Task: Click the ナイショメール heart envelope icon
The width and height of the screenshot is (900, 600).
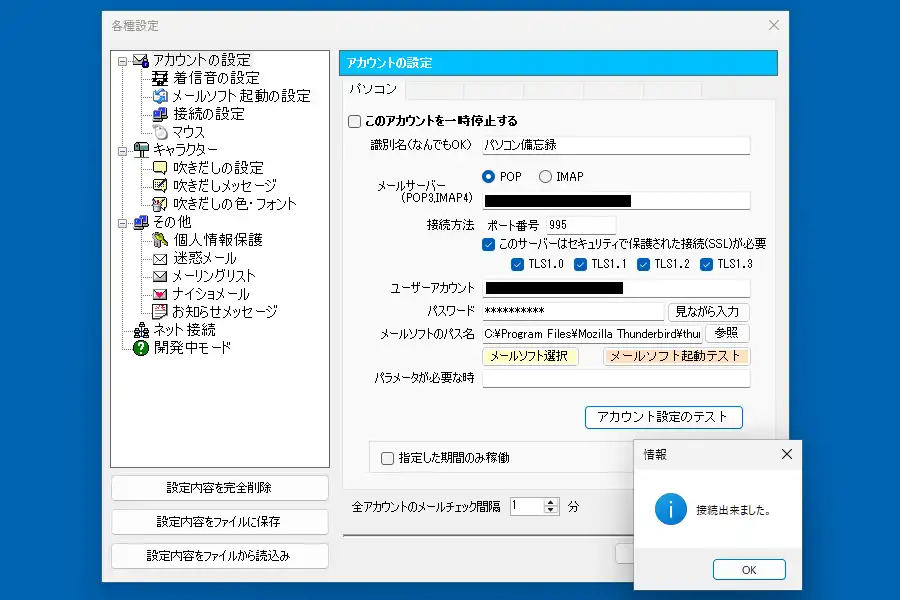Action: point(160,294)
